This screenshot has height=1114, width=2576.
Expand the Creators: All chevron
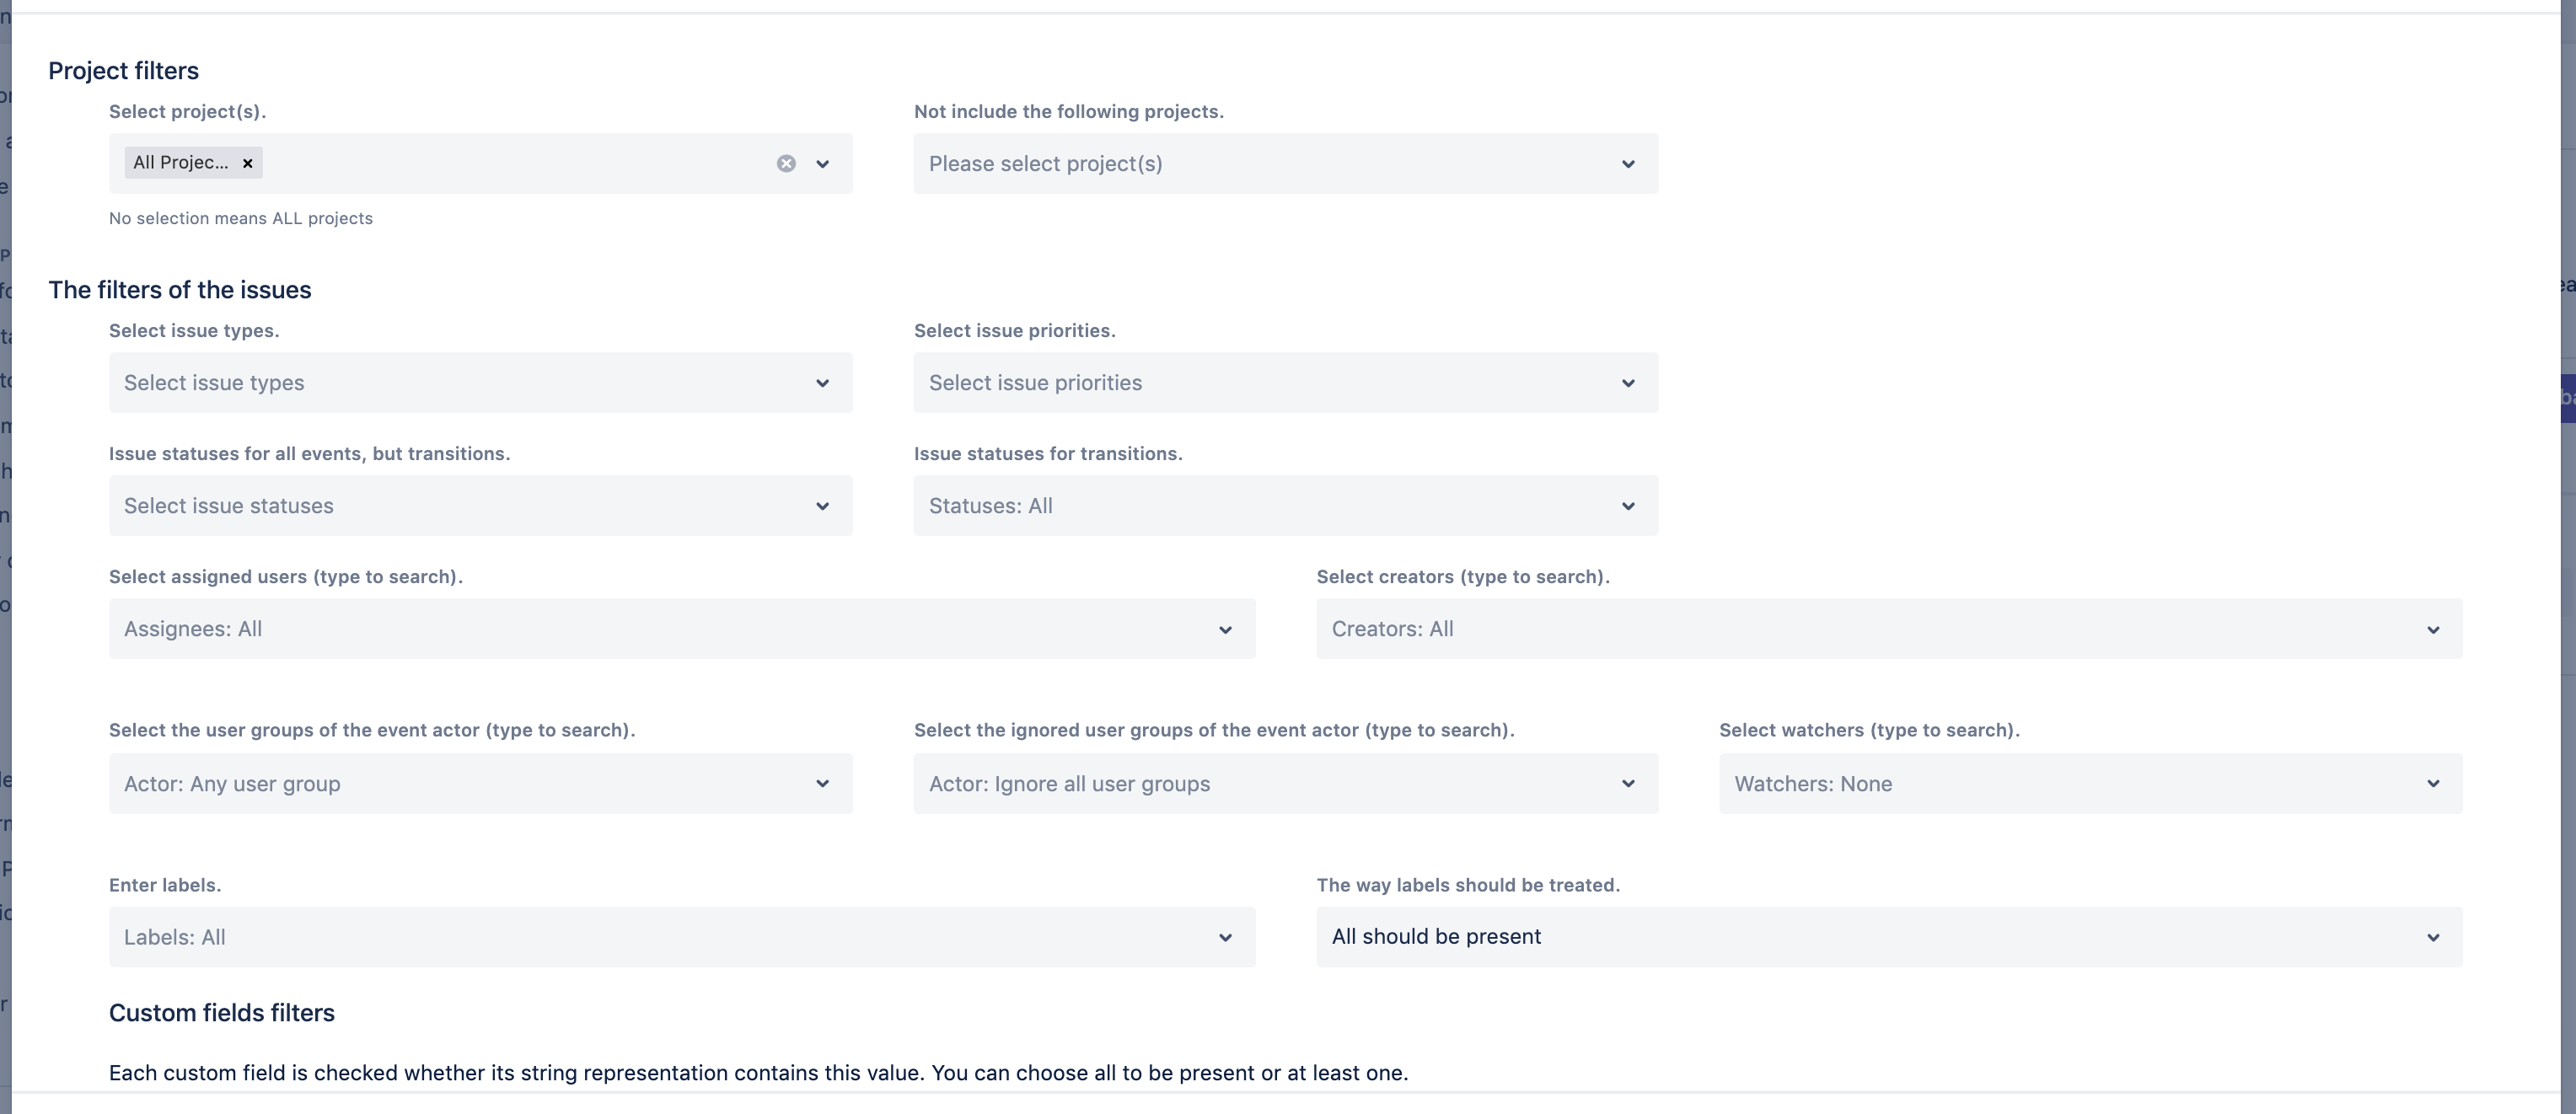2433,629
